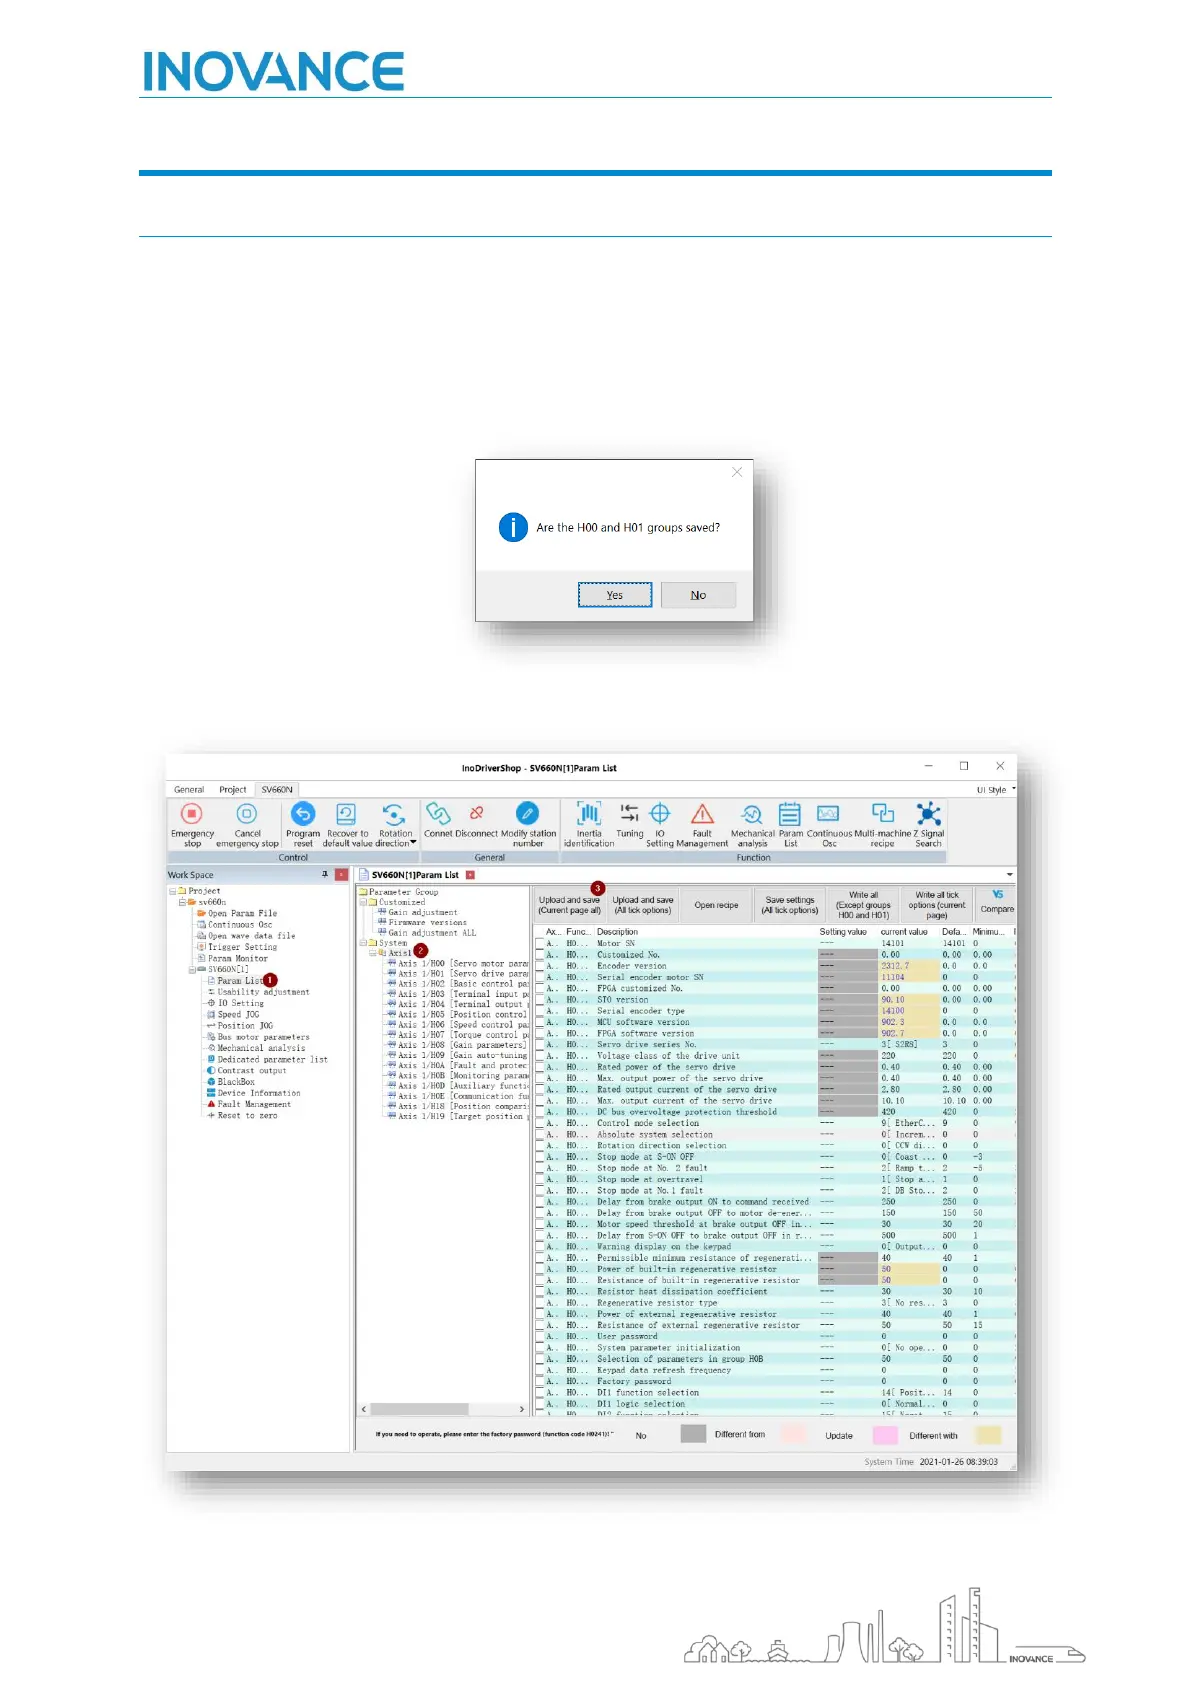This screenshot has height=1684, width=1191.
Task: Click the Emergency stop icon
Action: tap(192, 814)
